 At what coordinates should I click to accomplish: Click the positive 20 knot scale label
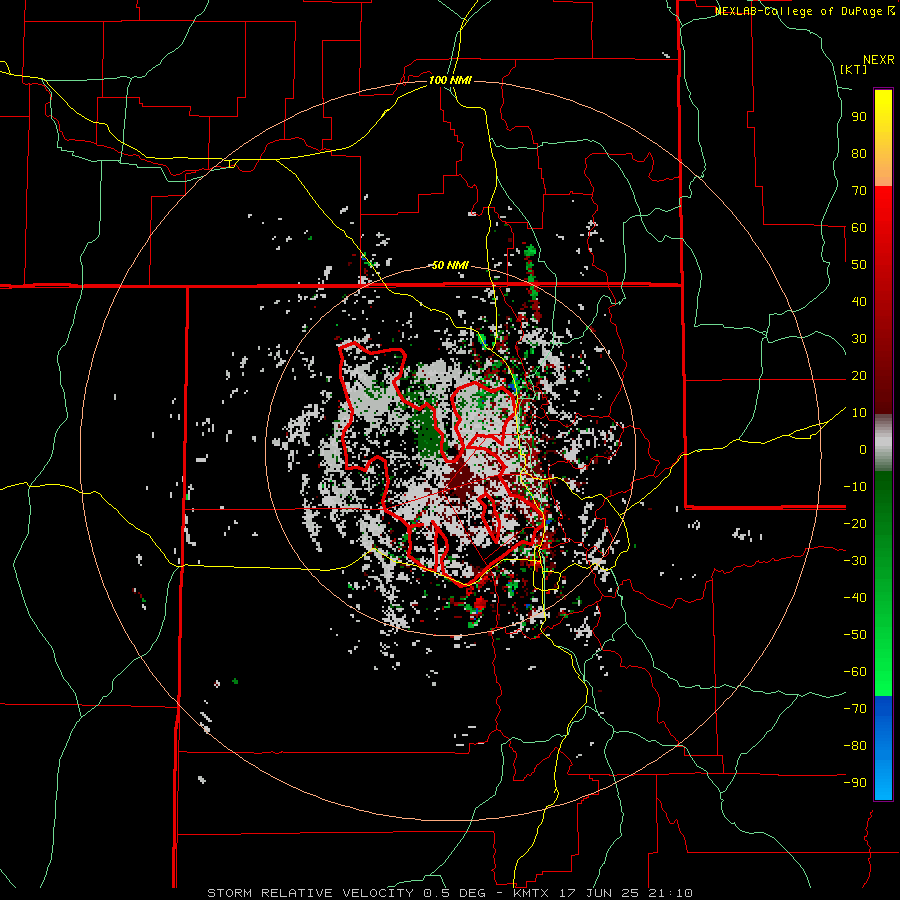point(859,375)
